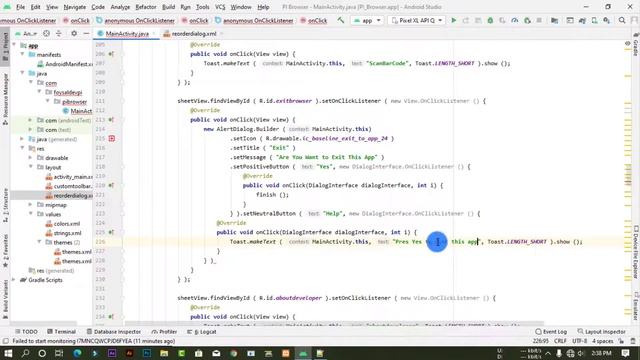Click fold marker at line 213 onClick method
Screen dimensions: 640x360
(122, 120)
